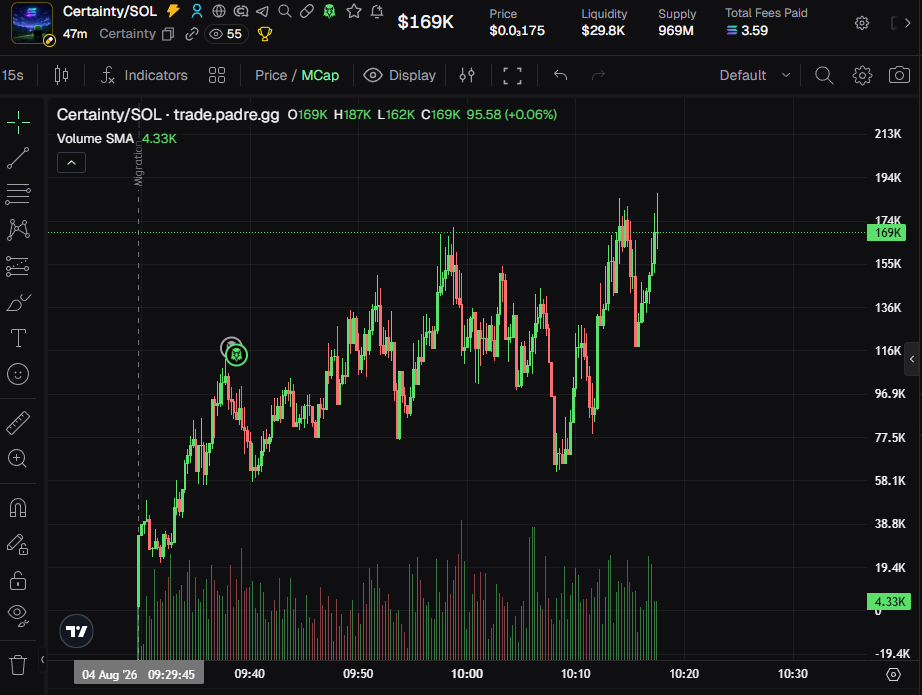
Task: Expand the right sidebar with the edge arrow
Action: click(912, 359)
